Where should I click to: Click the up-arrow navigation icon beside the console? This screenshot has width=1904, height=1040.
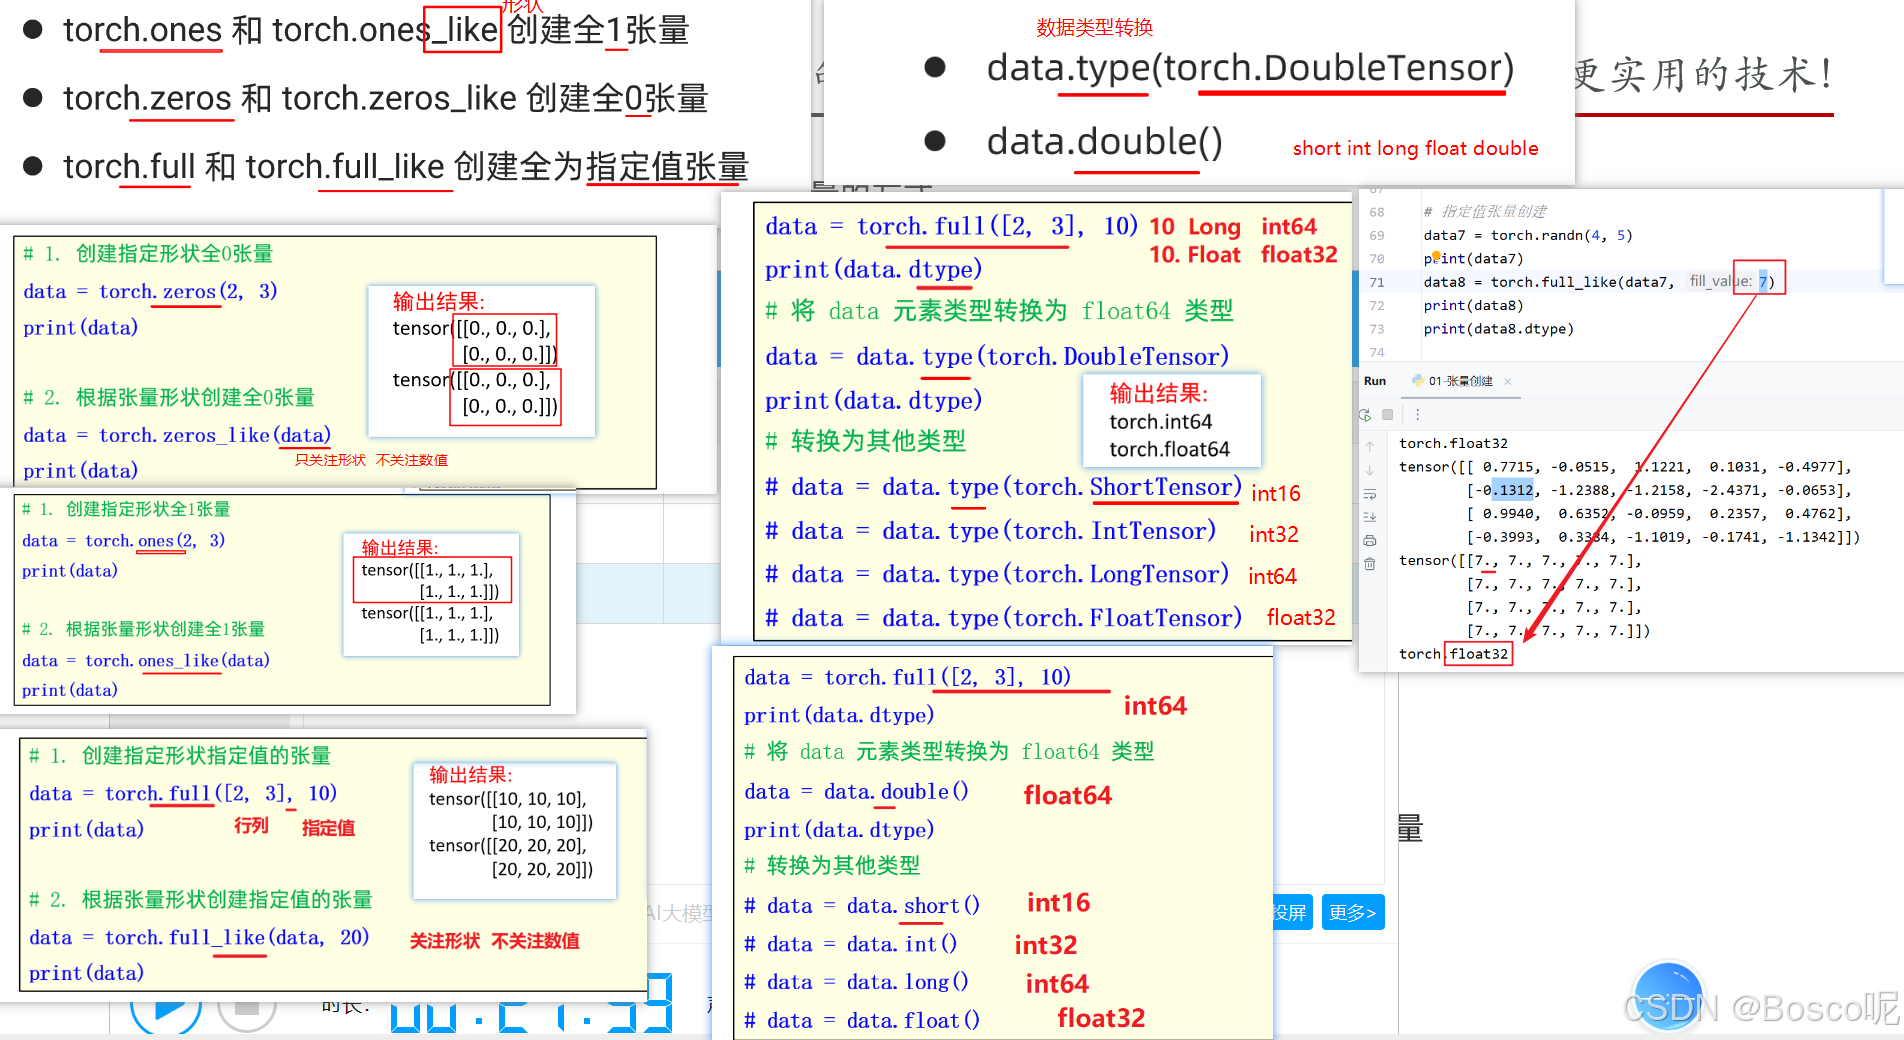pyautogui.click(x=1370, y=445)
